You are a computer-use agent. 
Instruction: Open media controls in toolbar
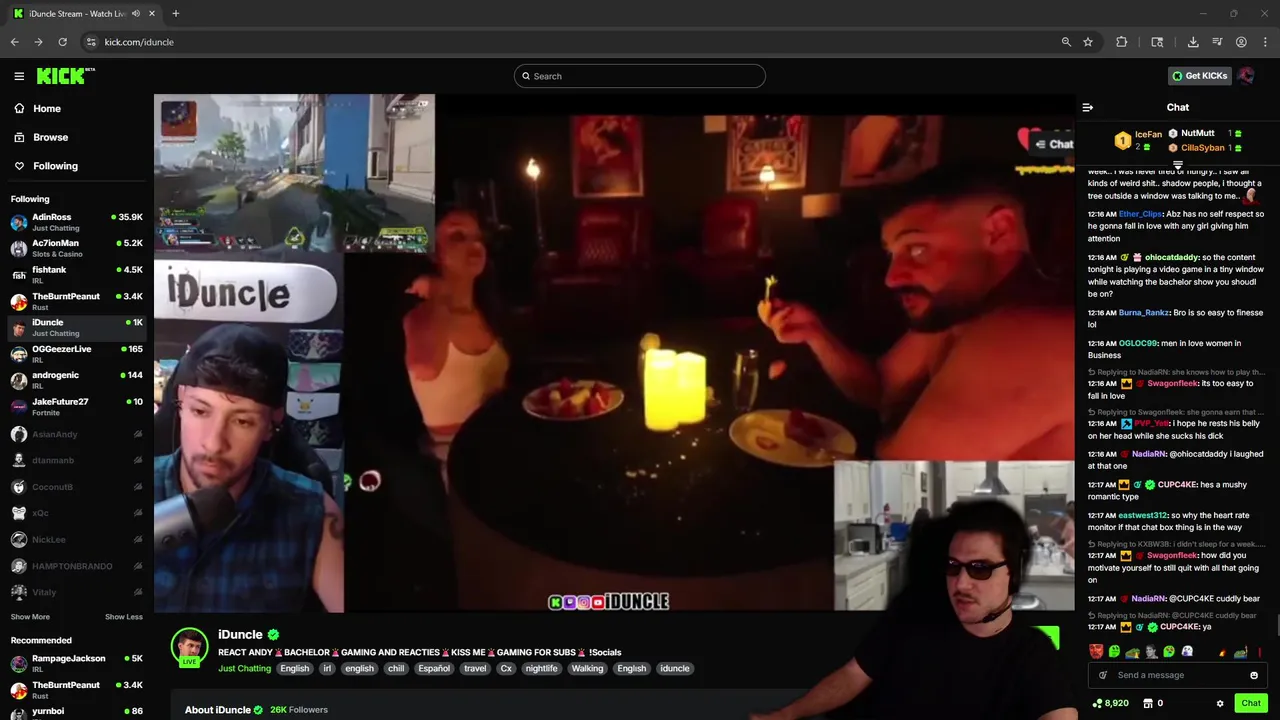(1217, 42)
